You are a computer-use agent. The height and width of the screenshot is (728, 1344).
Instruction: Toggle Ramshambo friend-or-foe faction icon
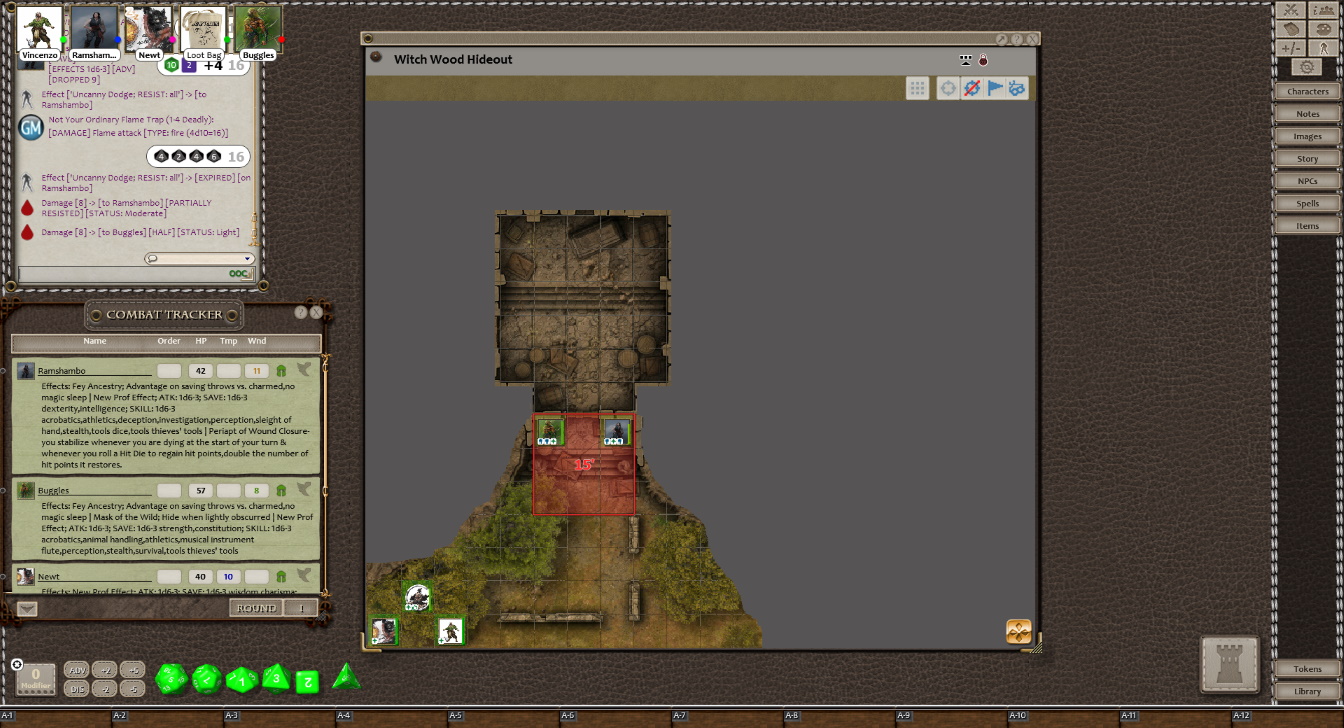pos(281,371)
